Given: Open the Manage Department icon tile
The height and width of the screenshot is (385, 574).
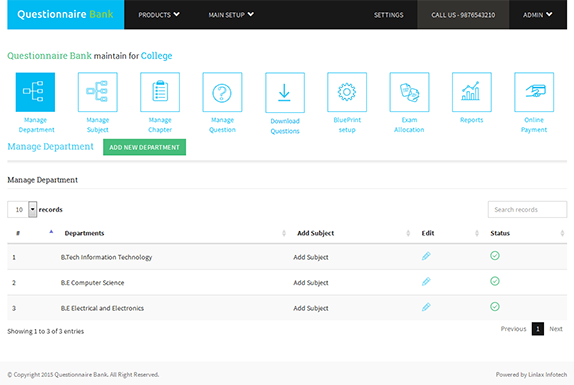Looking at the screenshot, I should pos(35,92).
